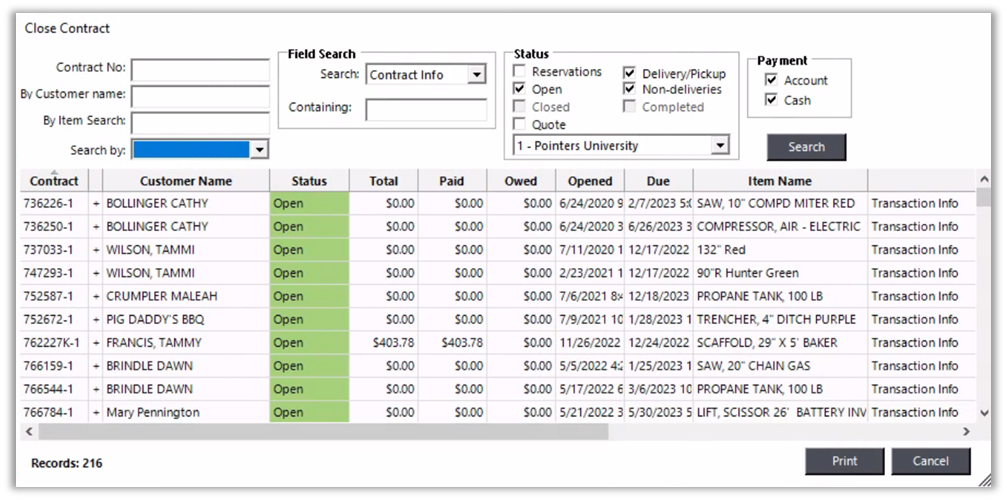Screen dimensions: 1007x500
Task: Expand the FRANCIS, TAMMY row plus icon
Action: click(x=96, y=343)
